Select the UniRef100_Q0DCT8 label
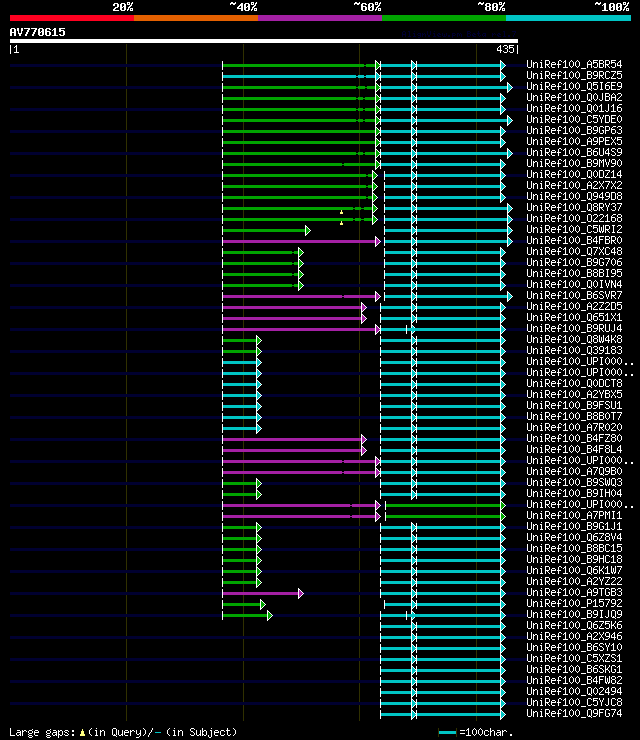The width and height of the screenshot is (640, 740). (x=574, y=383)
